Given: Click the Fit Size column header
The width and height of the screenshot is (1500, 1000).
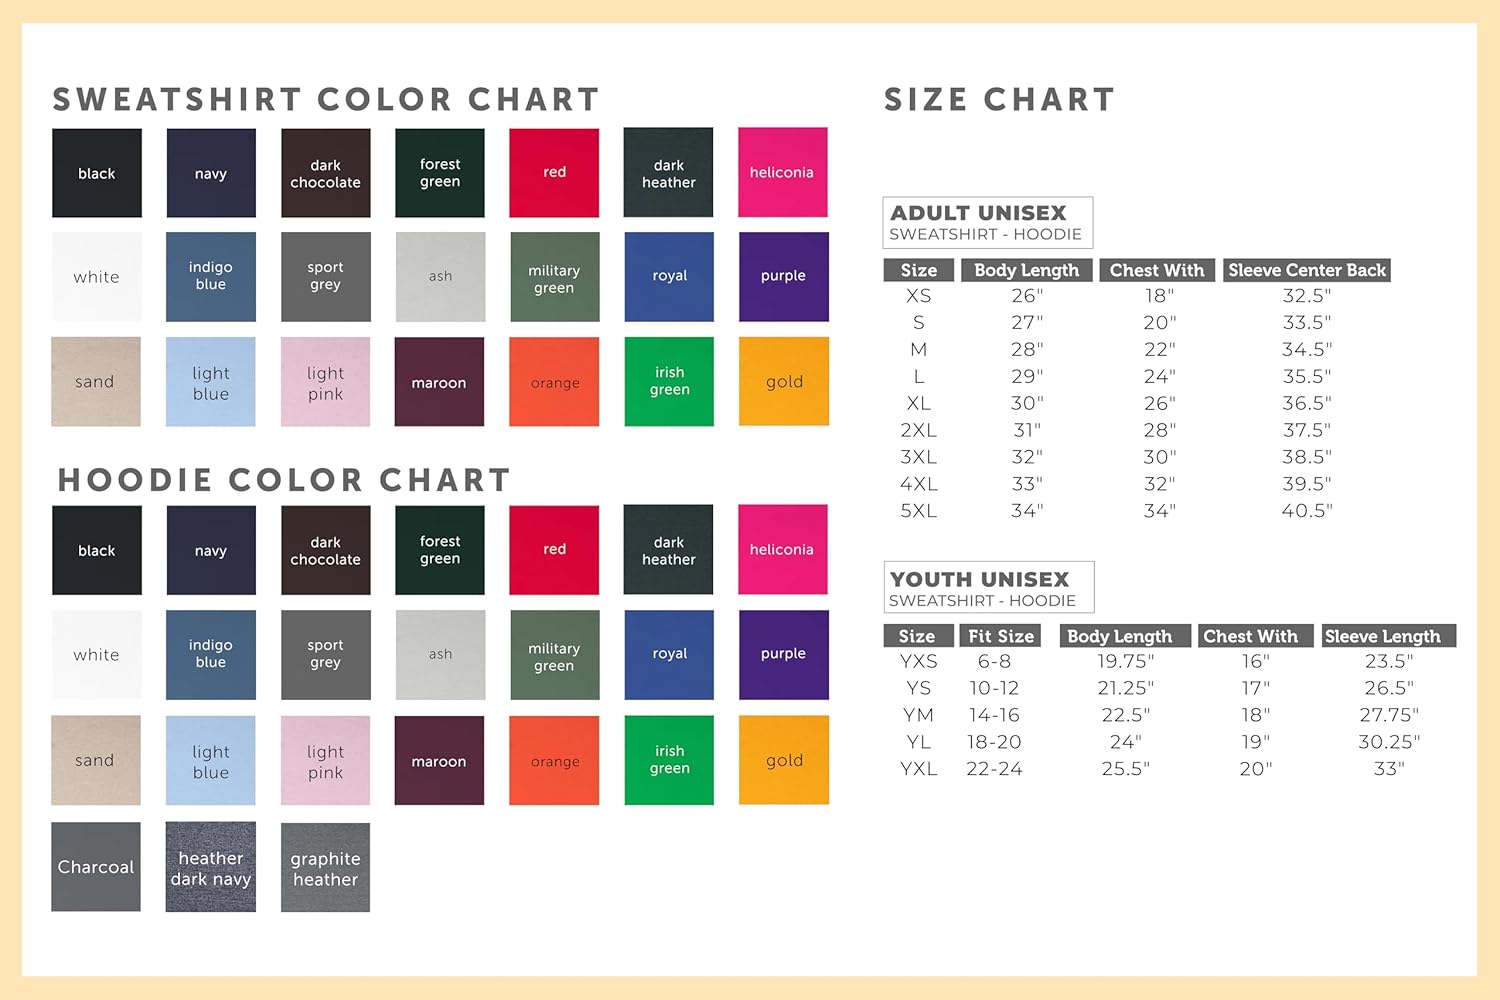Looking at the screenshot, I should point(1000,636).
